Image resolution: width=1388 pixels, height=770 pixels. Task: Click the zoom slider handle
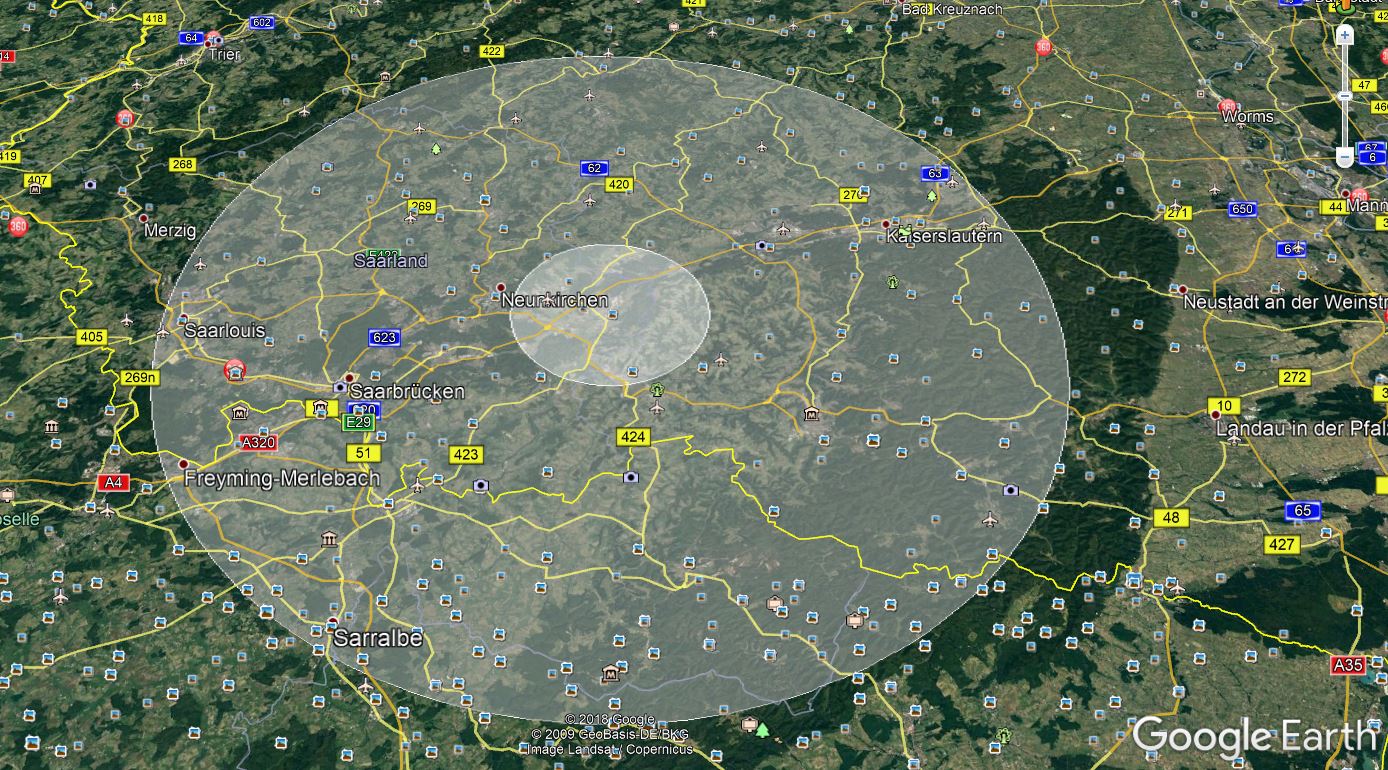1345,95
